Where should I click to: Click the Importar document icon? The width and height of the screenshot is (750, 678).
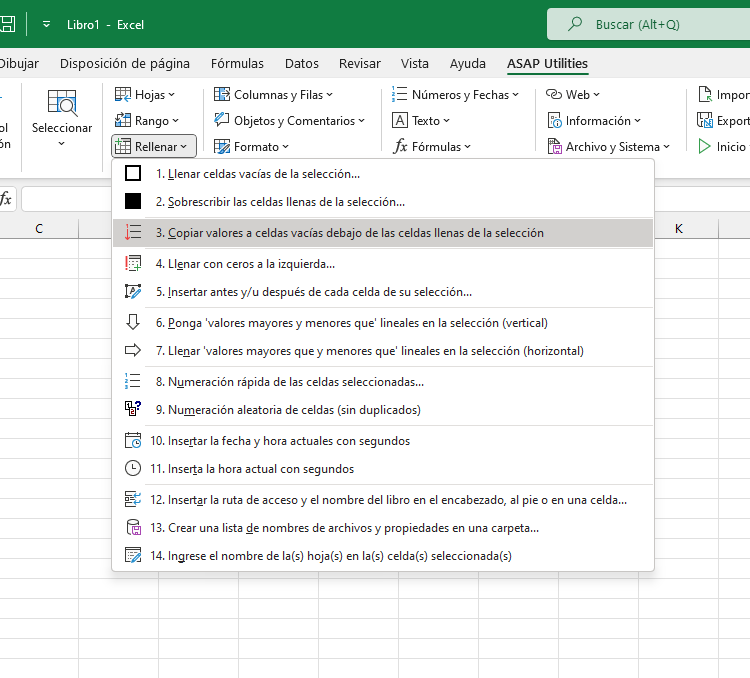705,94
